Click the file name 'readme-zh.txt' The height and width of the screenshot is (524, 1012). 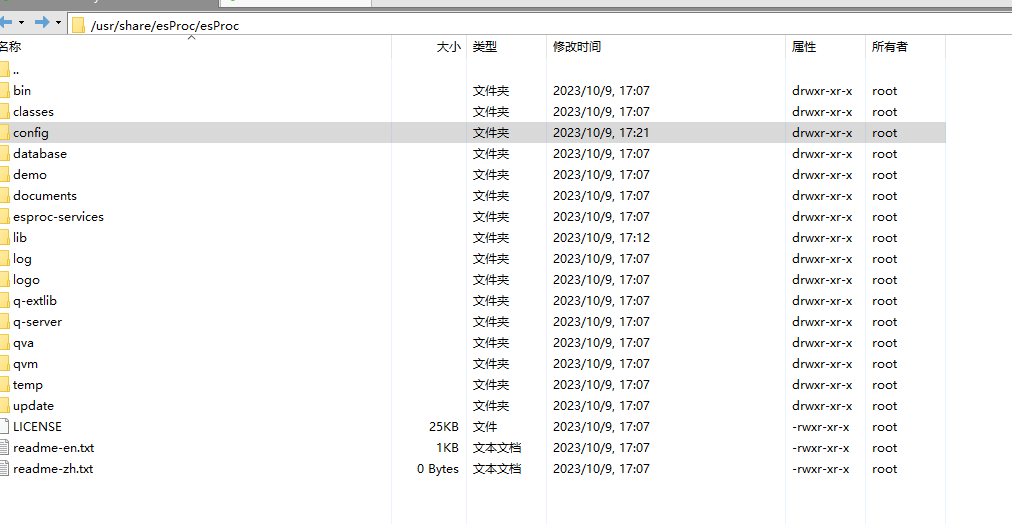pos(53,469)
